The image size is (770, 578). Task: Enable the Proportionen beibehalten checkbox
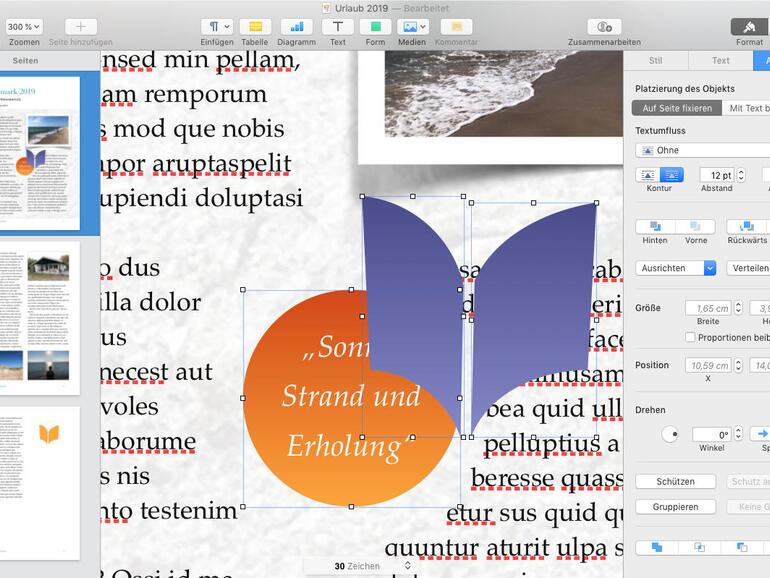pos(690,337)
